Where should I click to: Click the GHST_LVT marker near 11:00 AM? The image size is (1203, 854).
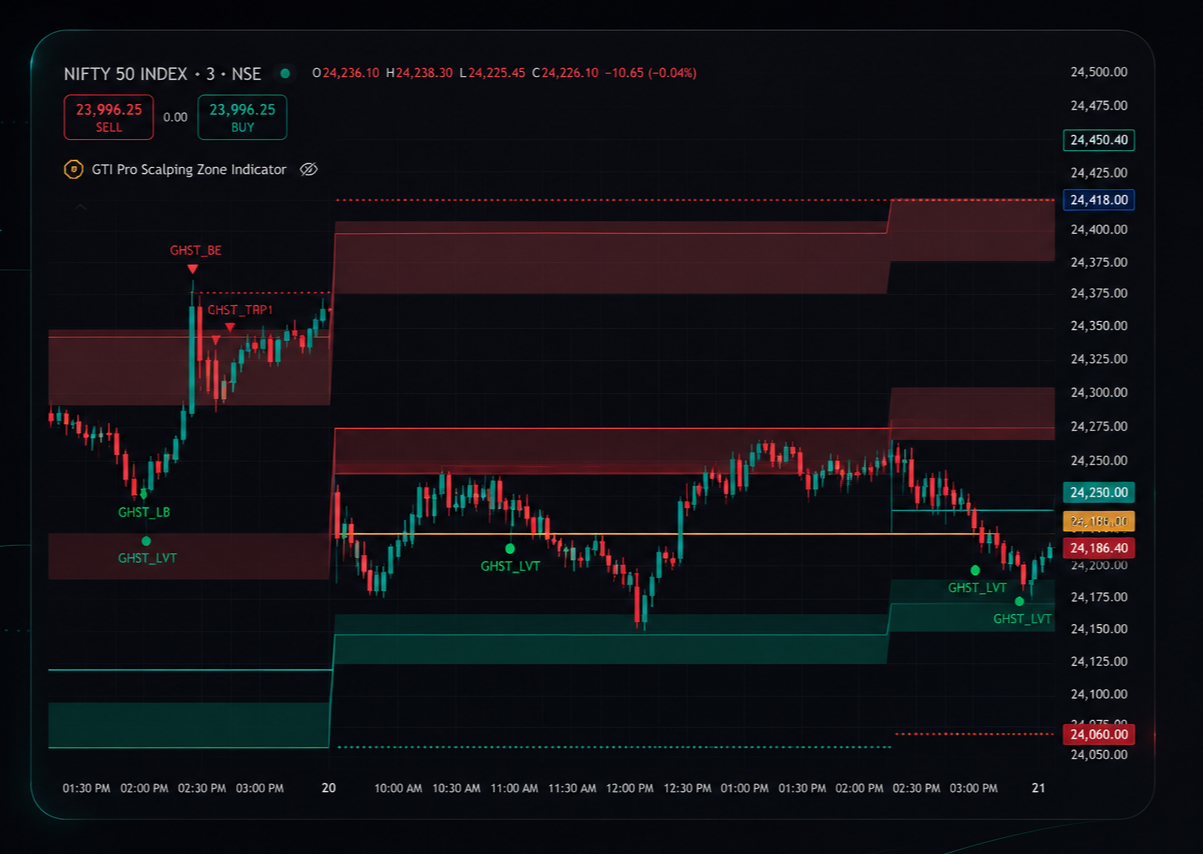pyautogui.click(x=510, y=548)
